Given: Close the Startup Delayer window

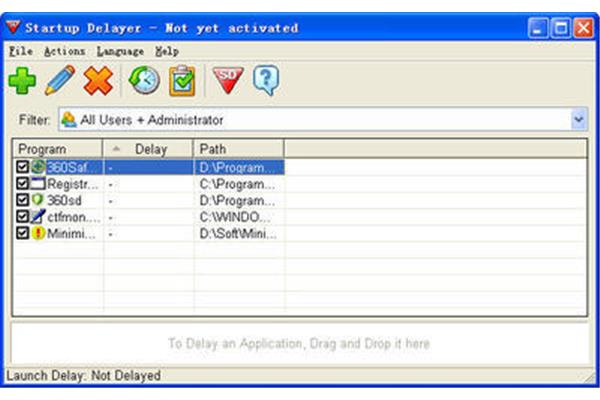Looking at the screenshot, I should [584, 28].
